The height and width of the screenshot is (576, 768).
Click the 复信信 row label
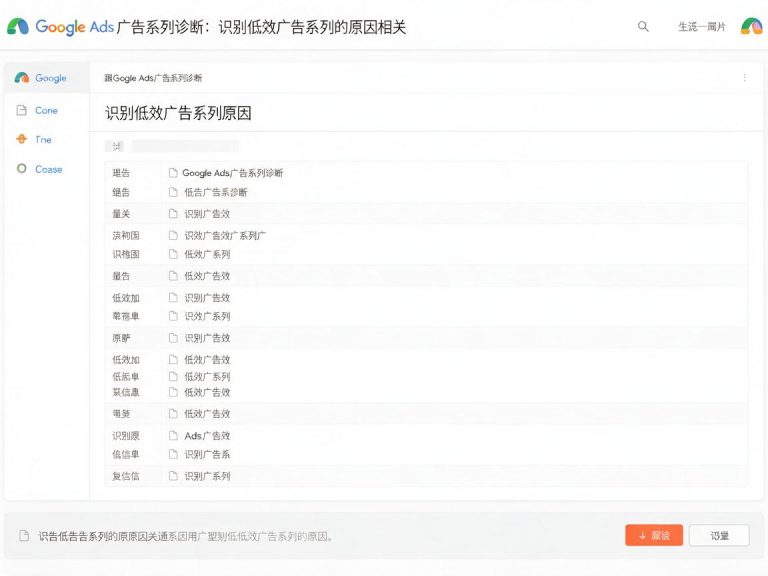point(126,476)
